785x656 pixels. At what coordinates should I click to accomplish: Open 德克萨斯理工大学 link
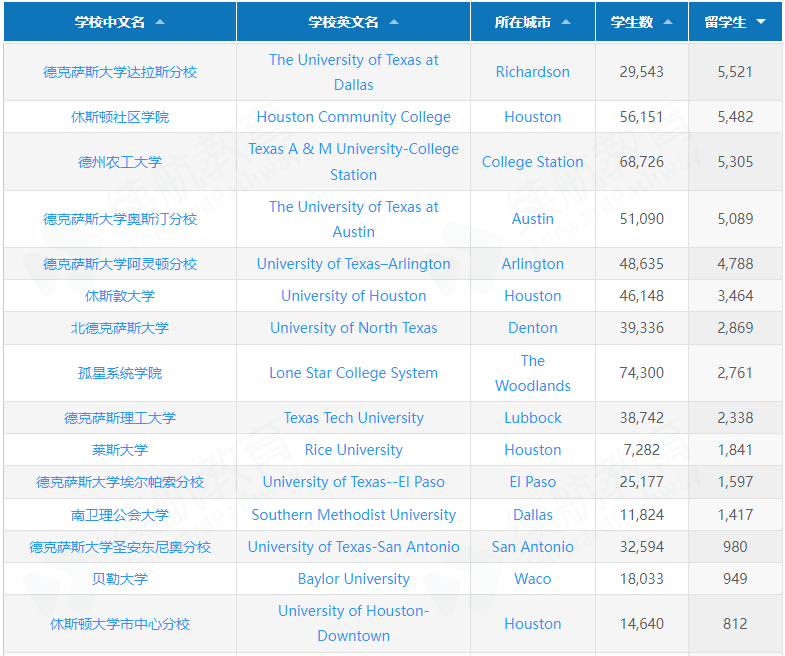(120, 419)
